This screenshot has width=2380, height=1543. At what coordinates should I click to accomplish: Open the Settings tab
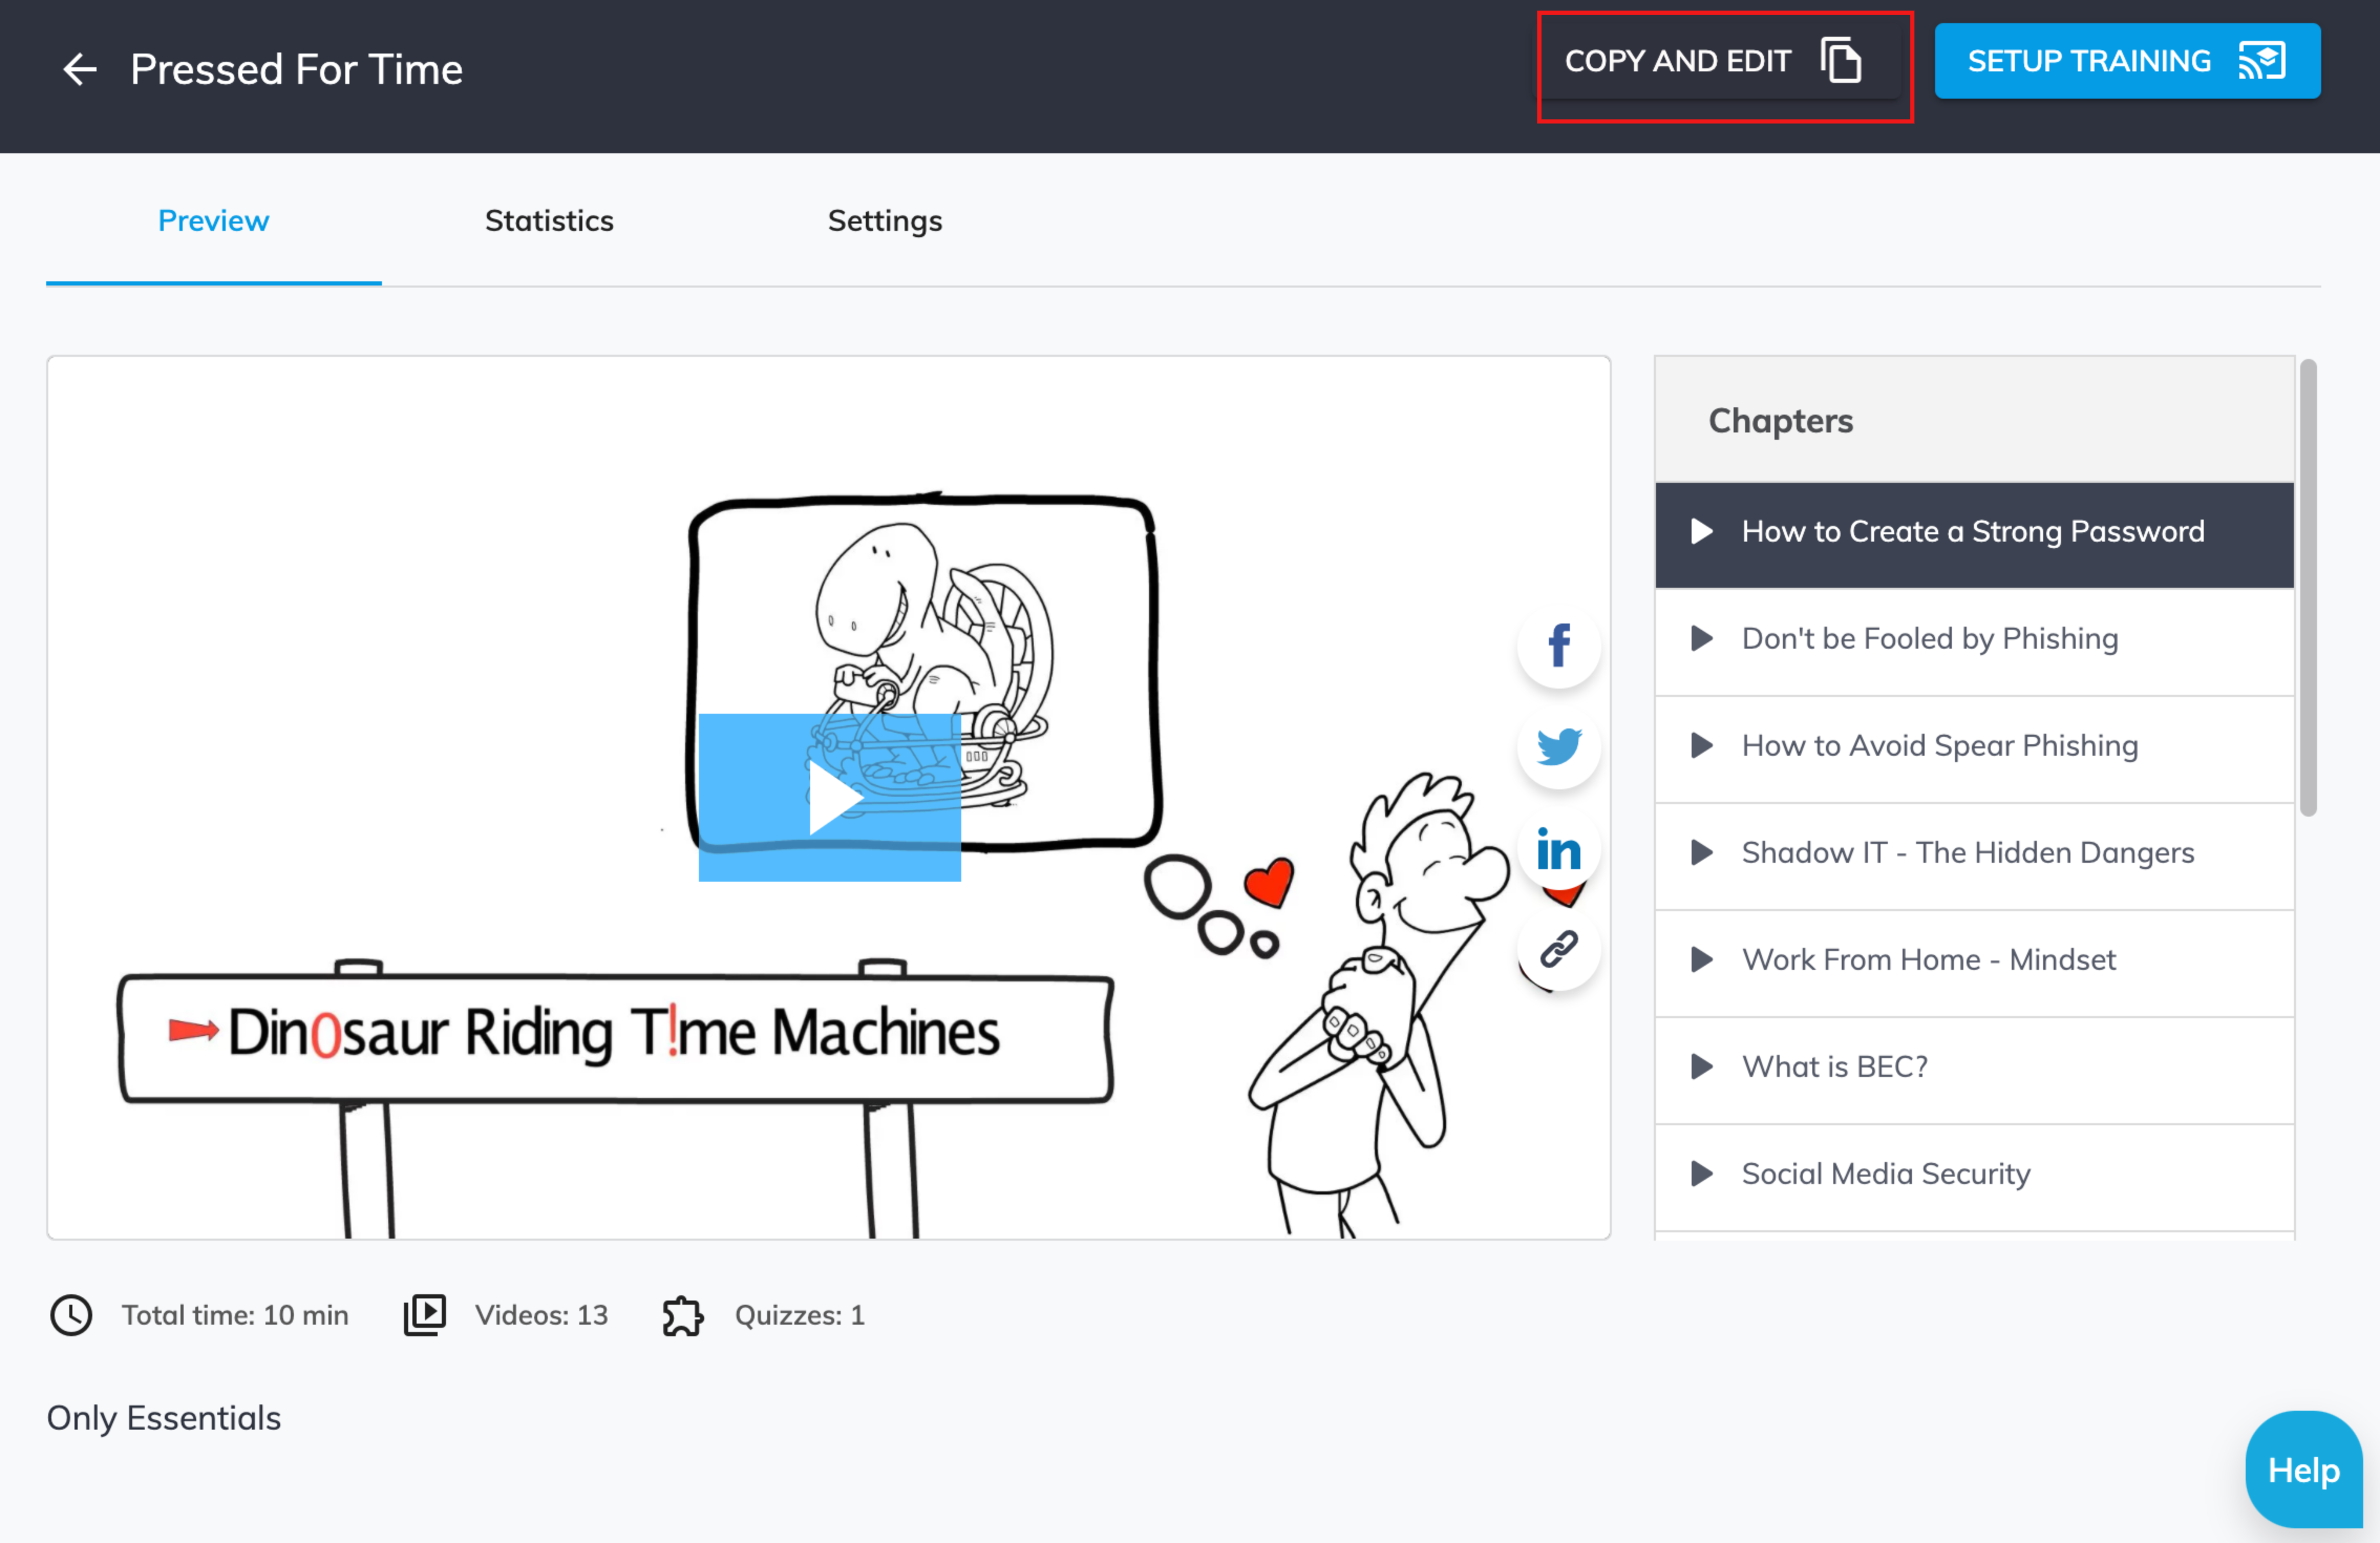(885, 220)
